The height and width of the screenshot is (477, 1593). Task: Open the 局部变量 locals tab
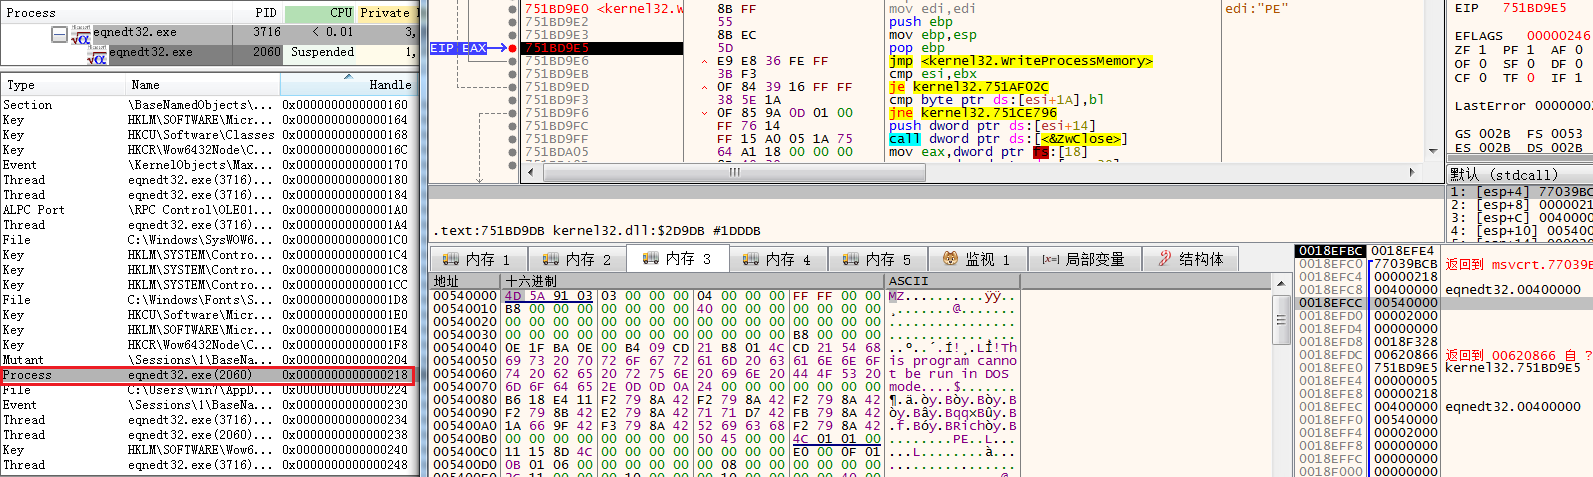tap(1084, 259)
